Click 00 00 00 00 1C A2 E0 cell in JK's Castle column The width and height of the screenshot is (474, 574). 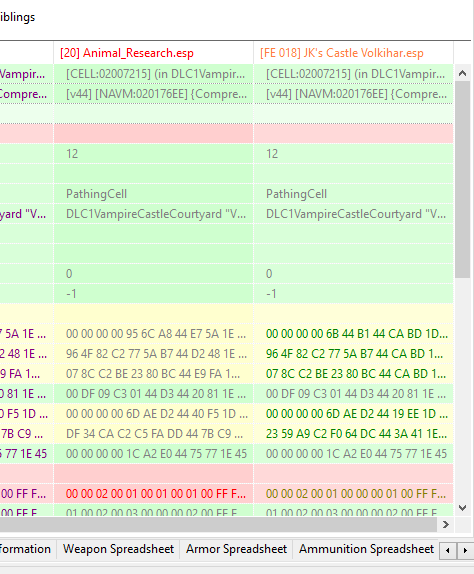pos(353,454)
